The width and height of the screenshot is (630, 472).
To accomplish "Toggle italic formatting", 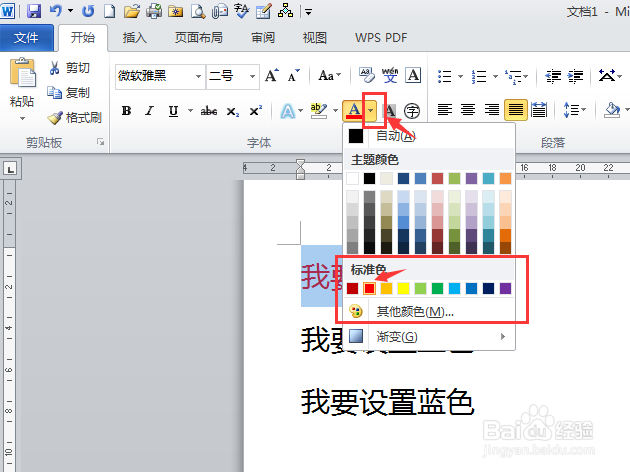I will pos(149,110).
